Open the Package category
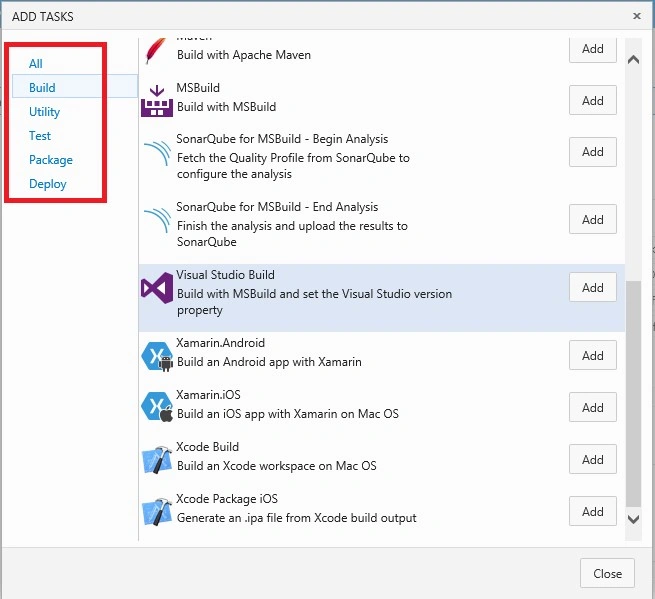The image size is (655, 599). point(51,160)
